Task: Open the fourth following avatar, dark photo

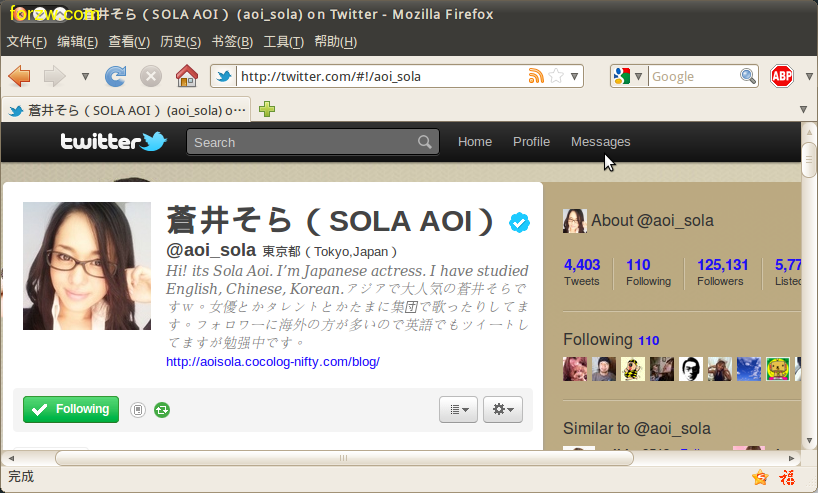Action: (661, 369)
